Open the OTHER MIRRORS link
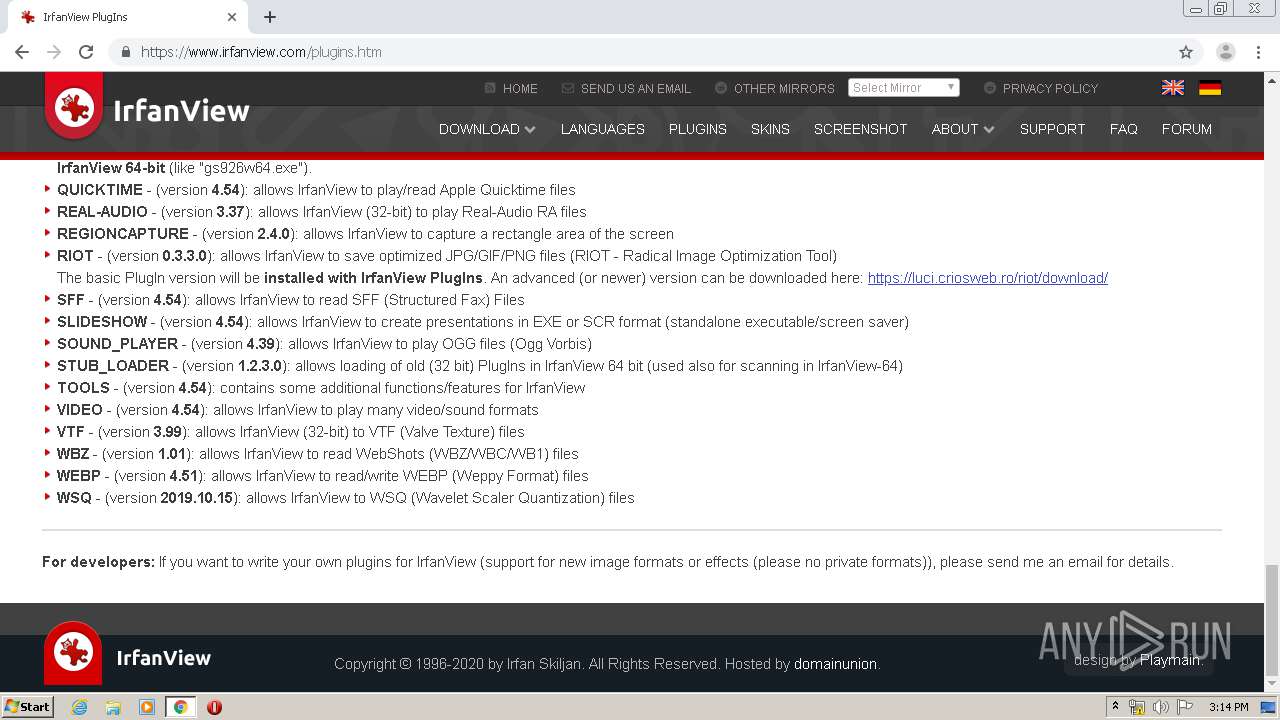Image resolution: width=1280 pixels, height=720 pixels. (x=775, y=88)
